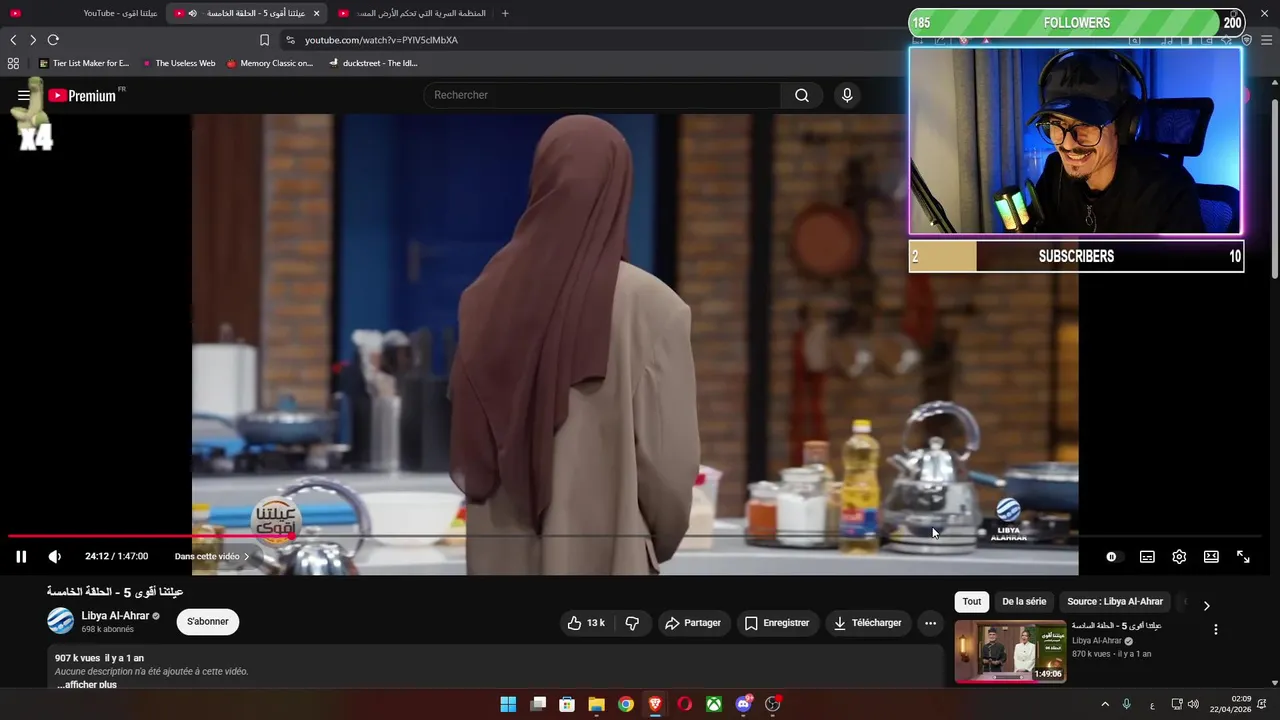Open the YouTube hamburger guide menu

[23, 96]
